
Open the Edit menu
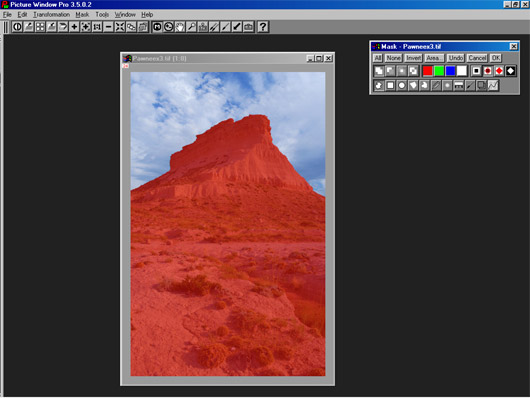tap(22, 15)
